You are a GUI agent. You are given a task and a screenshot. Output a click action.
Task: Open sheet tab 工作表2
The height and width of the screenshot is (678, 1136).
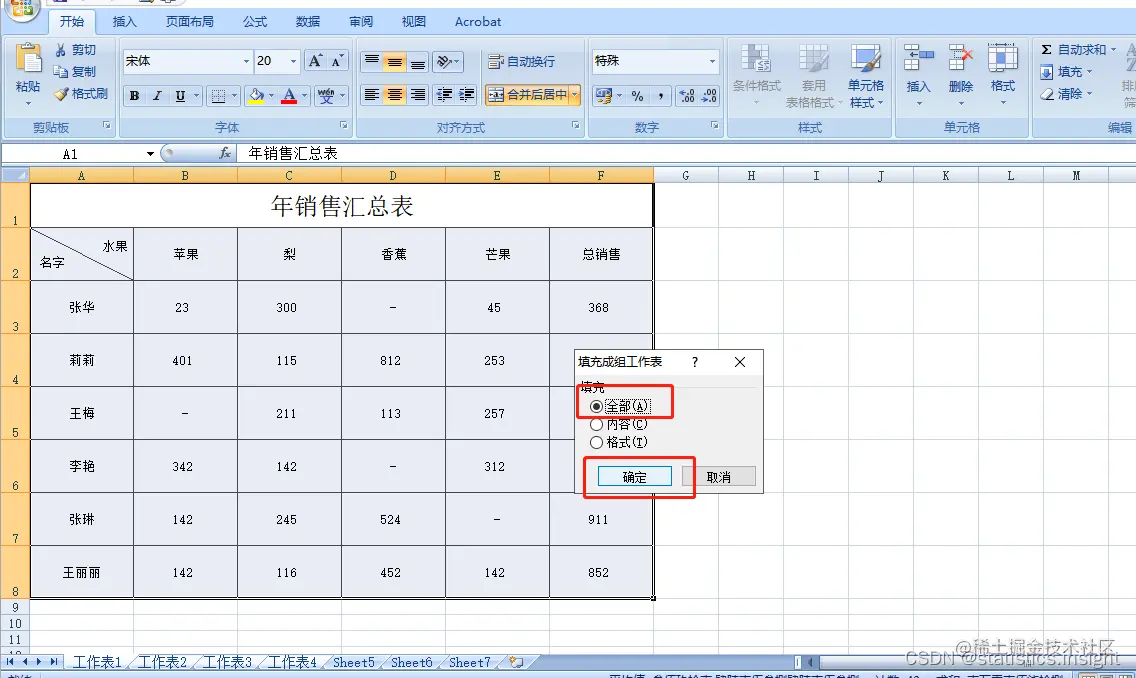click(162, 662)
